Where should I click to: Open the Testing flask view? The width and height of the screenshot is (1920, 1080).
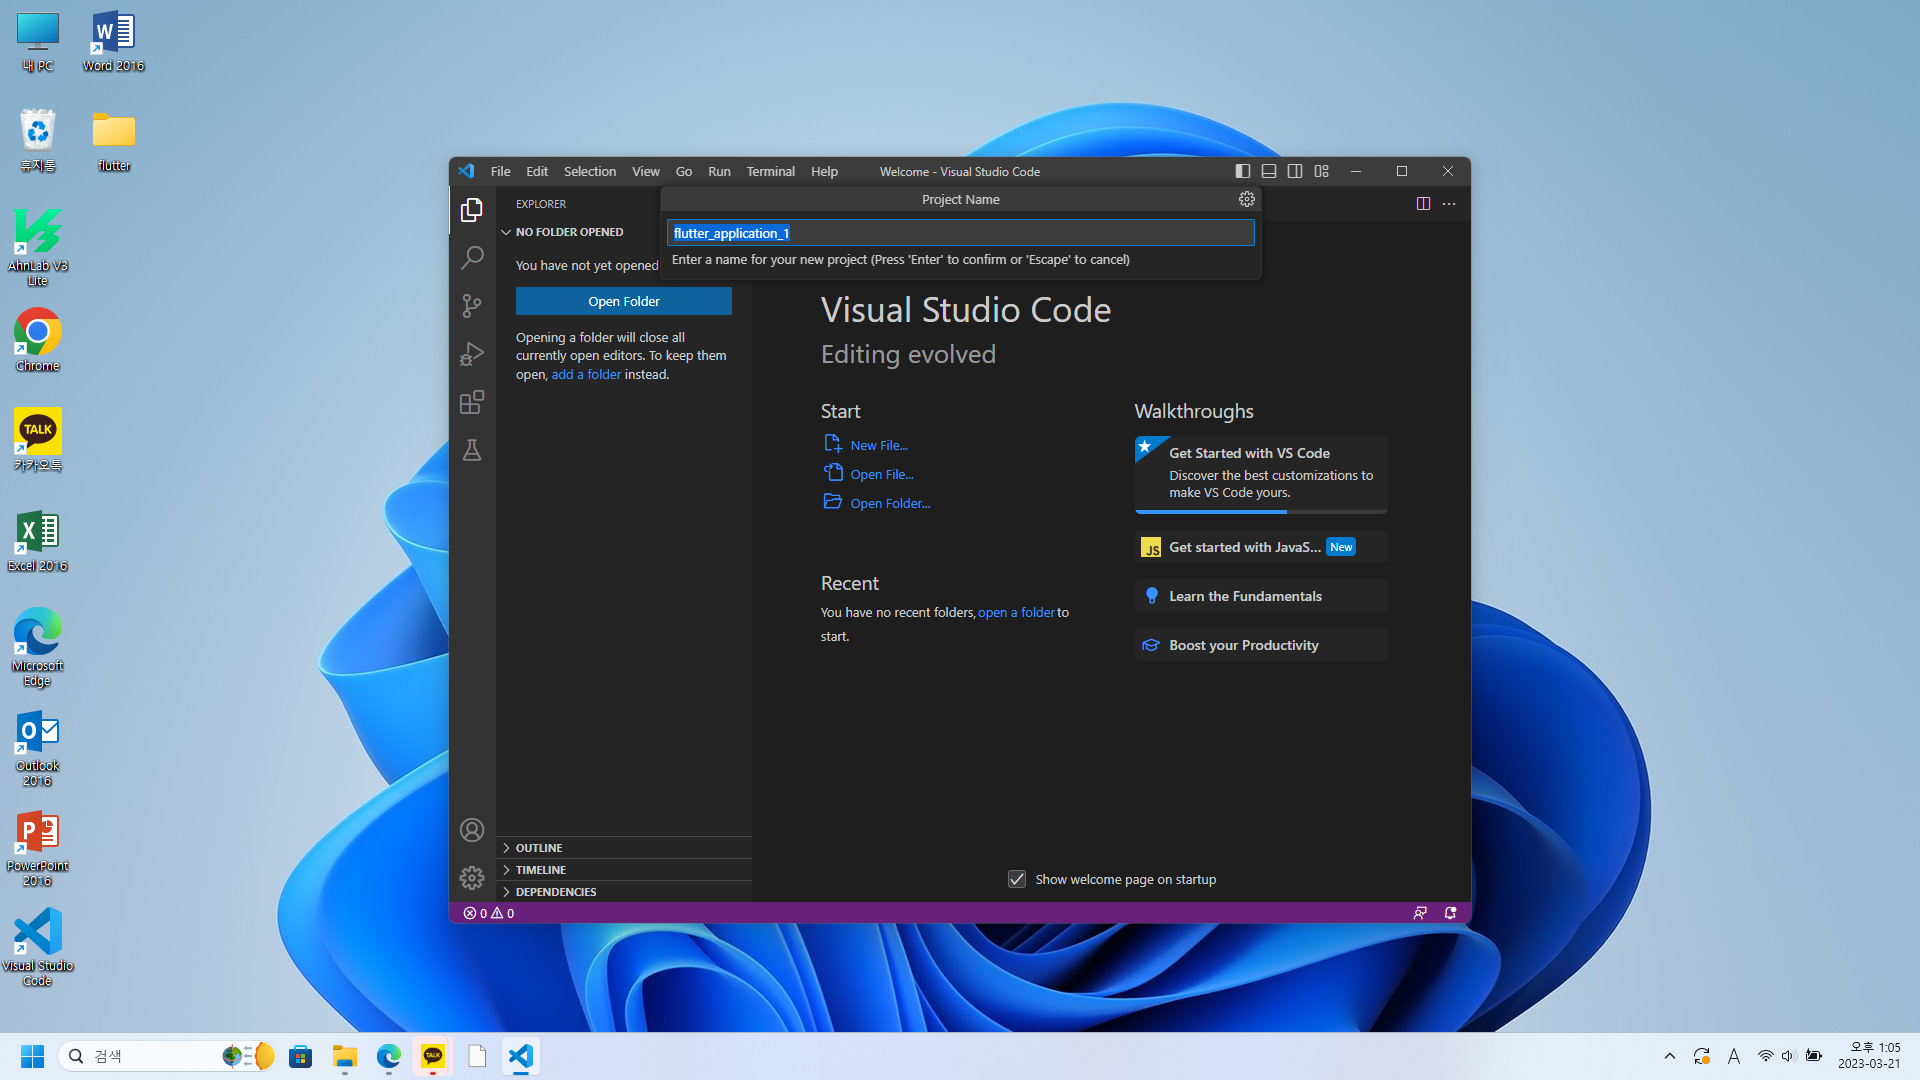click(x=472, y=450)
